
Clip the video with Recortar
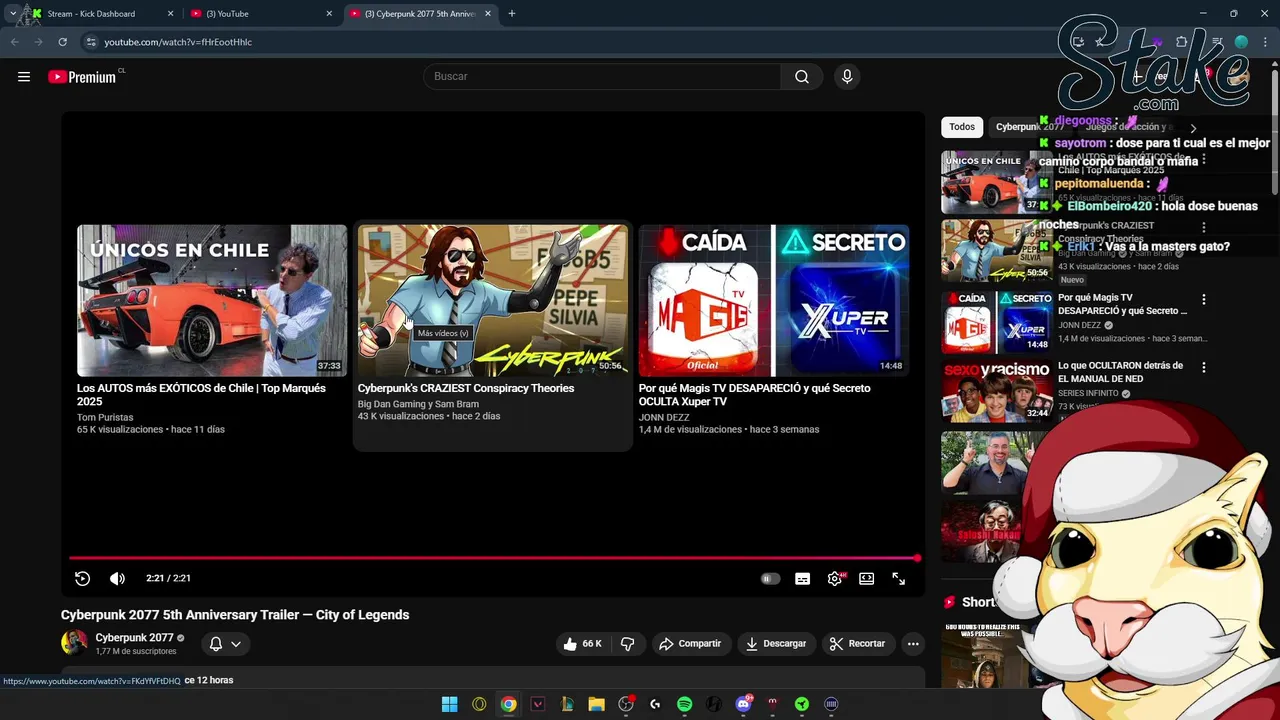click(858, 644)
